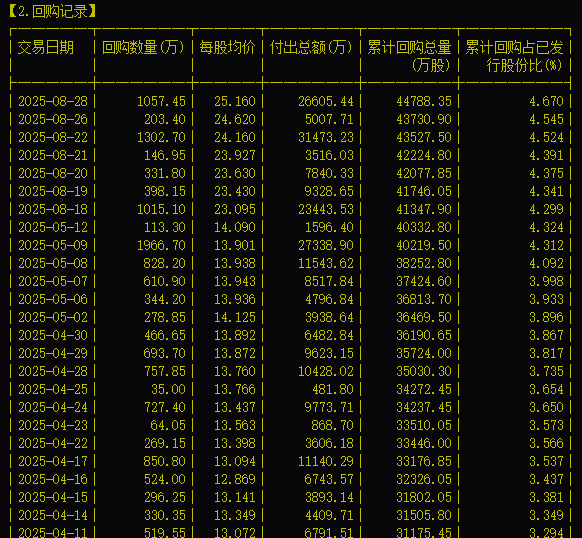Click cumulative total 41746.05

424,191
